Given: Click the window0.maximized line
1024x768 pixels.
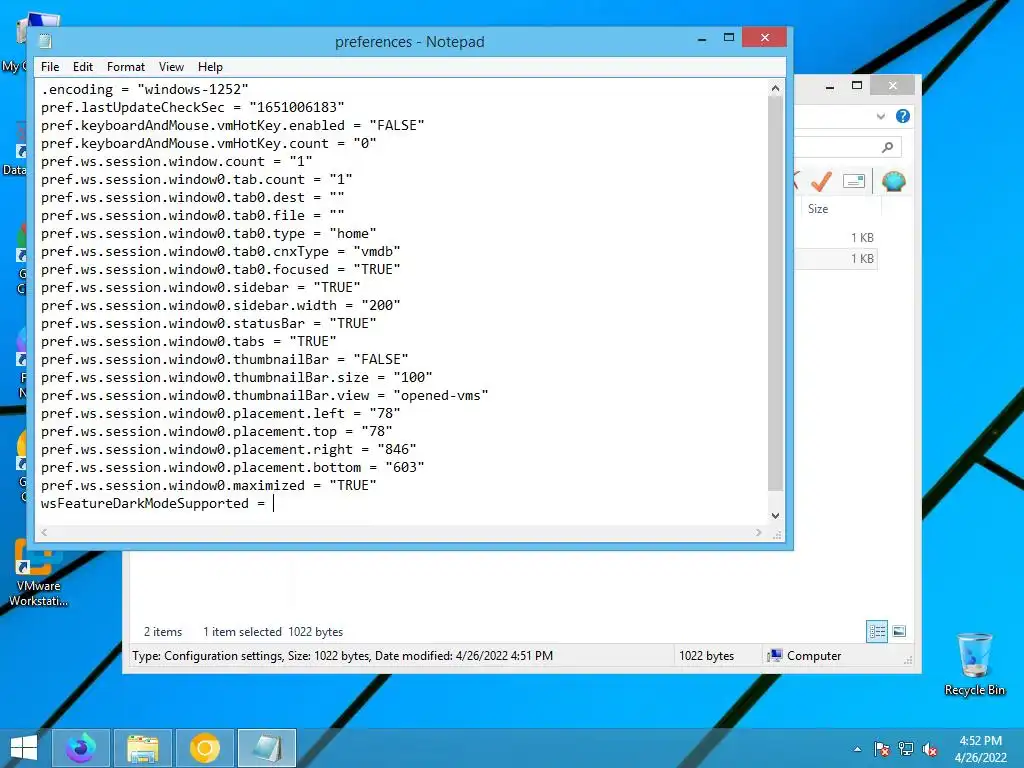Looking at the screenshot, I should 208,485.
